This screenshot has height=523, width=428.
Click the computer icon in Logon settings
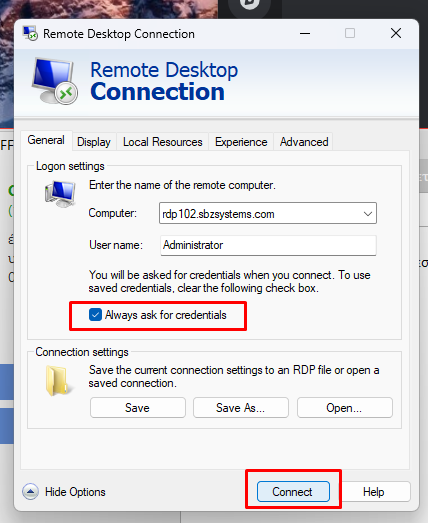click(x=60, y=194)
